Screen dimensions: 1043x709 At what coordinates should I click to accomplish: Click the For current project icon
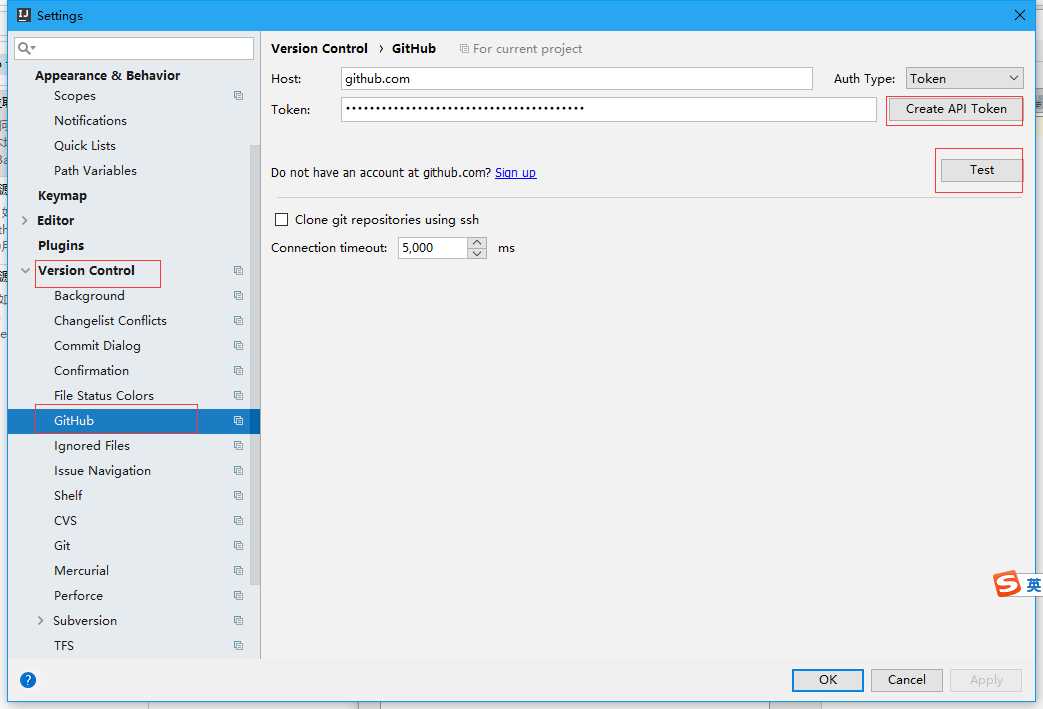[x=464, y=49]
